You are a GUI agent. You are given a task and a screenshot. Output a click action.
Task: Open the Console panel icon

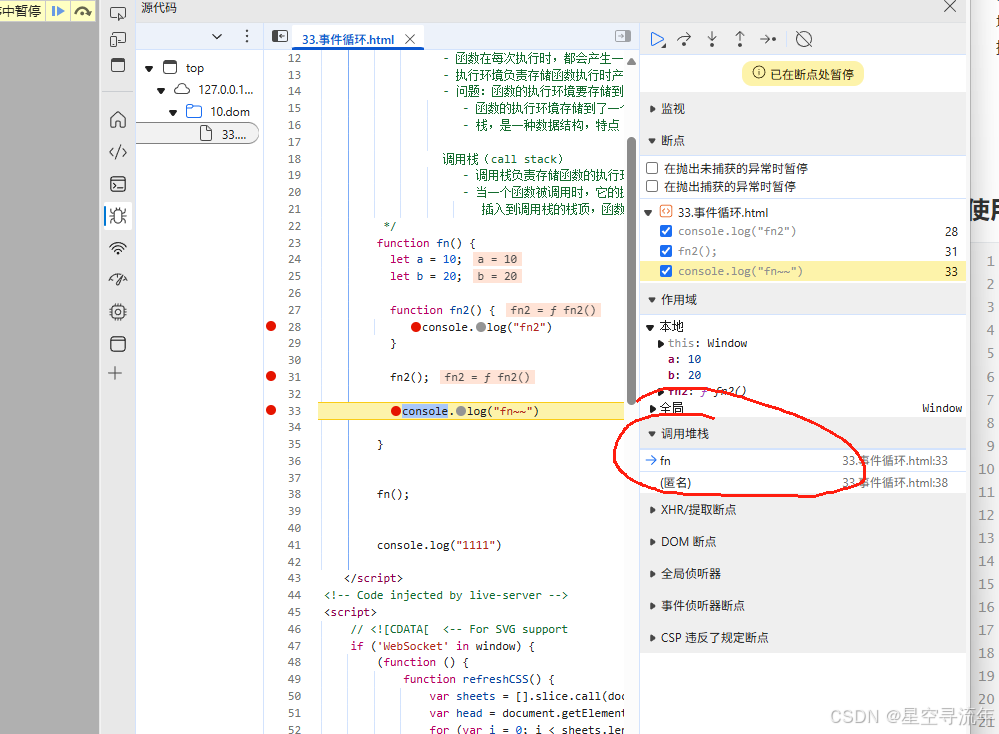click(x=118, y=184)
